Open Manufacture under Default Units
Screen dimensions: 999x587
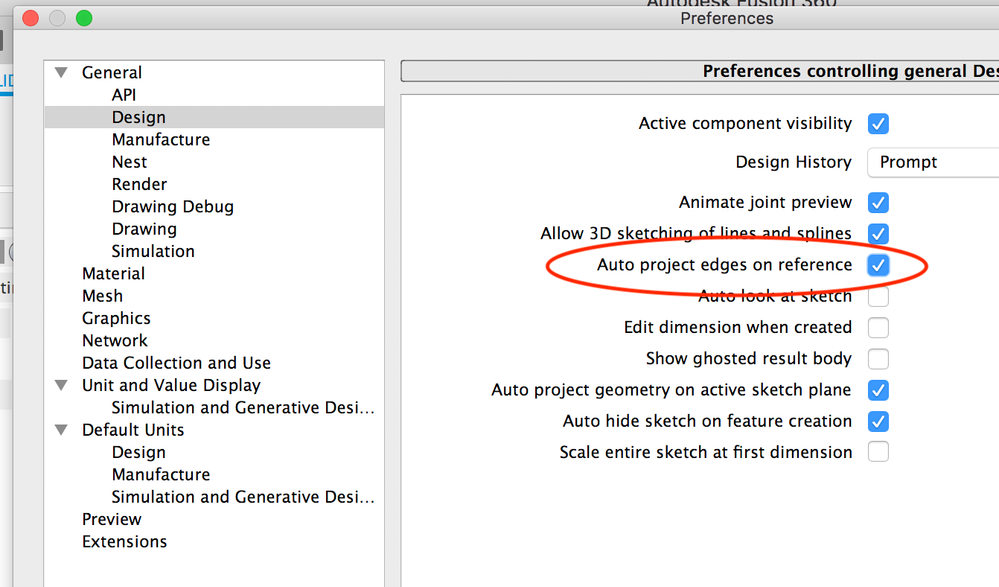click(161, 474)
